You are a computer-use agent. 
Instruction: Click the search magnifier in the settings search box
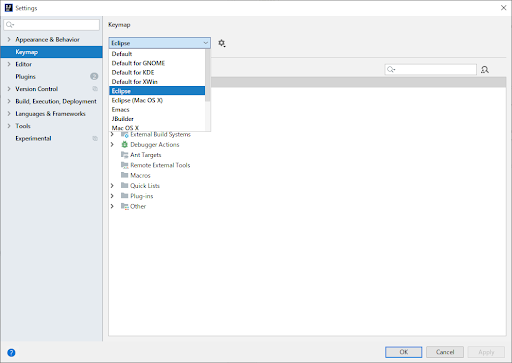(x=10, y=25)
